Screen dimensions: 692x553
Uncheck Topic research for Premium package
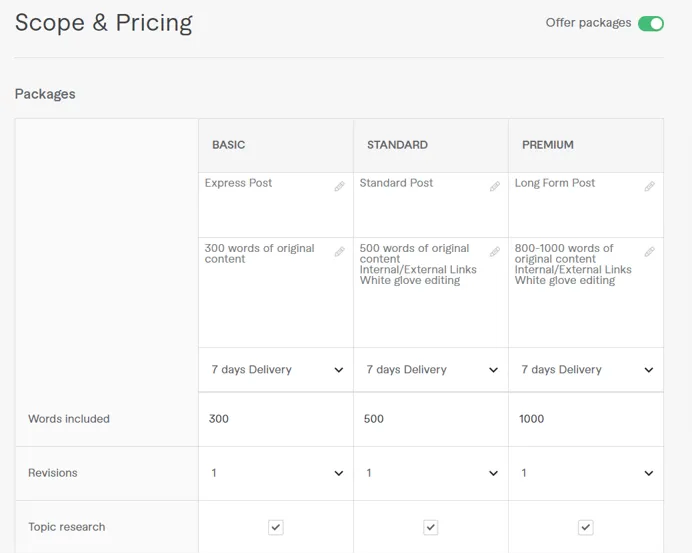[586, 527]
